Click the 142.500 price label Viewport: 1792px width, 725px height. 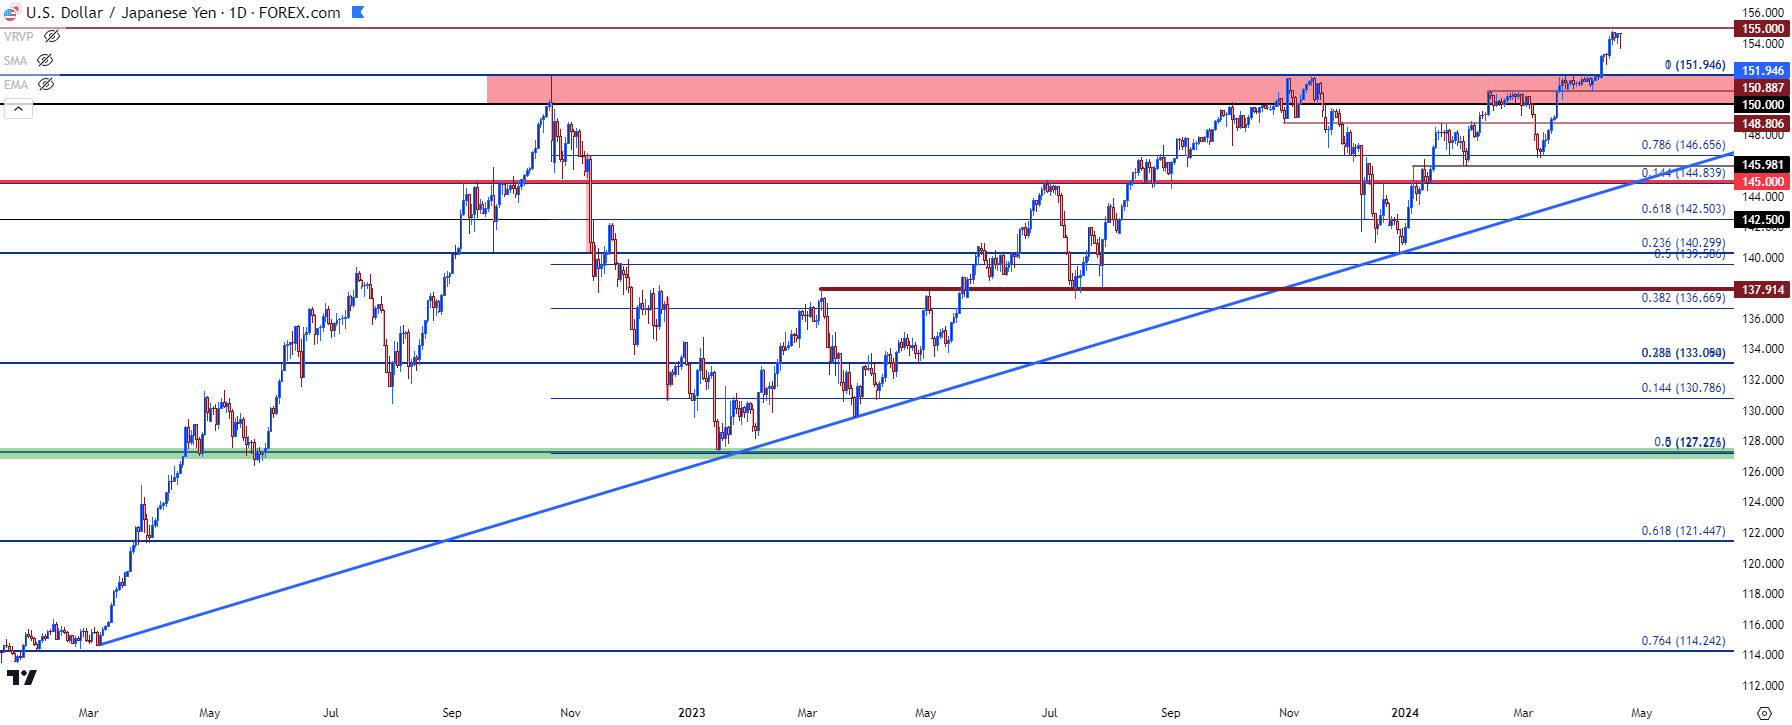(1762, 220)
